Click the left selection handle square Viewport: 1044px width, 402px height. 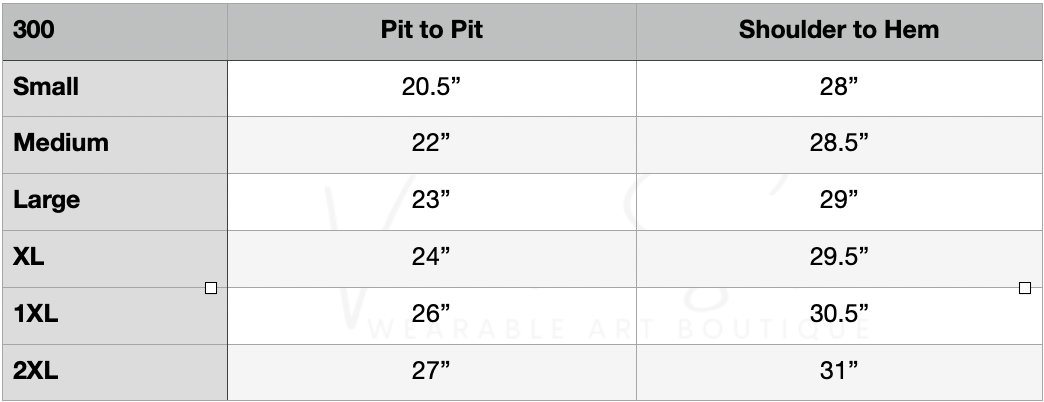210,288
